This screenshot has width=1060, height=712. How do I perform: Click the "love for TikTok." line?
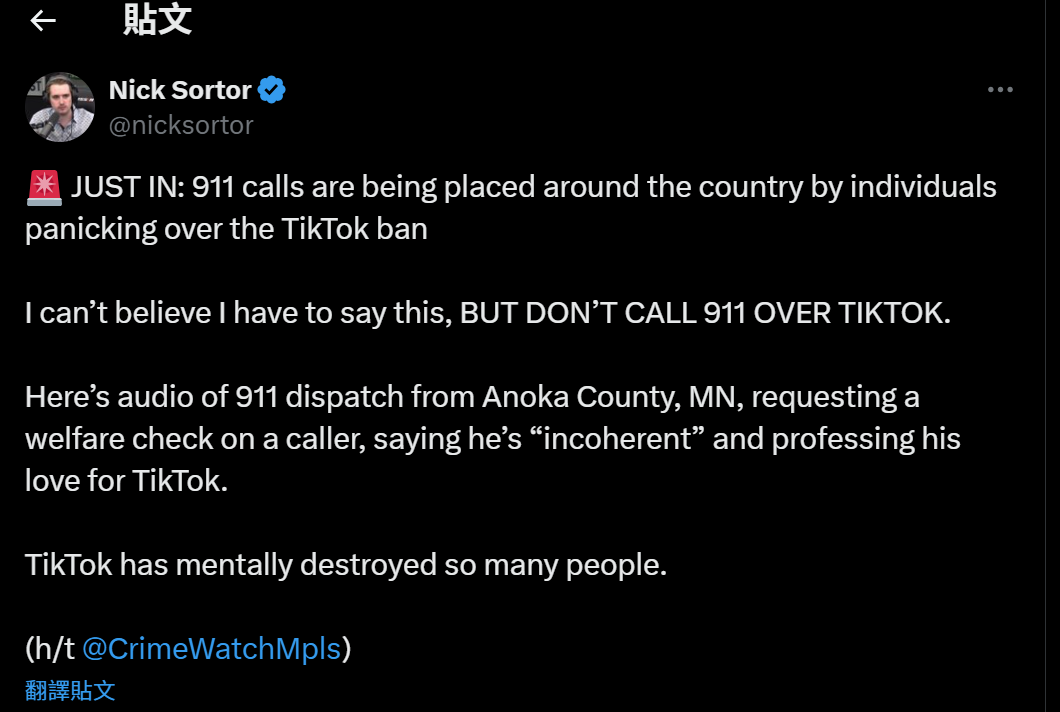click(x=127, y=481)
